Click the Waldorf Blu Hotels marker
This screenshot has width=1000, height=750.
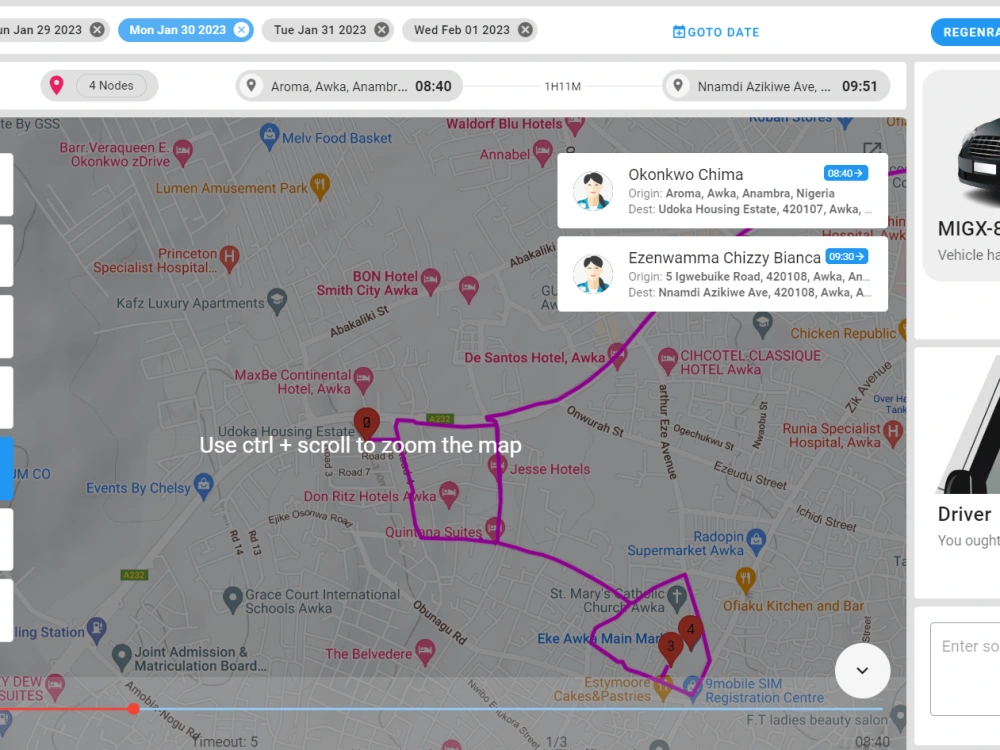pyautogui.click(x=575, y=125)
